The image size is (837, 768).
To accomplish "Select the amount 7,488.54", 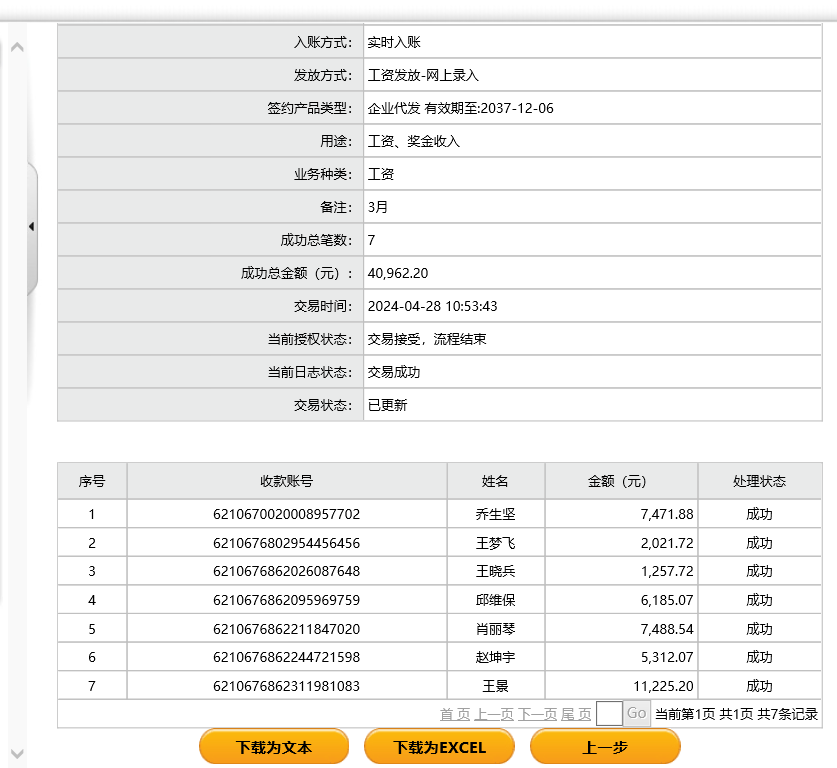I will click(x=667, y=629).
